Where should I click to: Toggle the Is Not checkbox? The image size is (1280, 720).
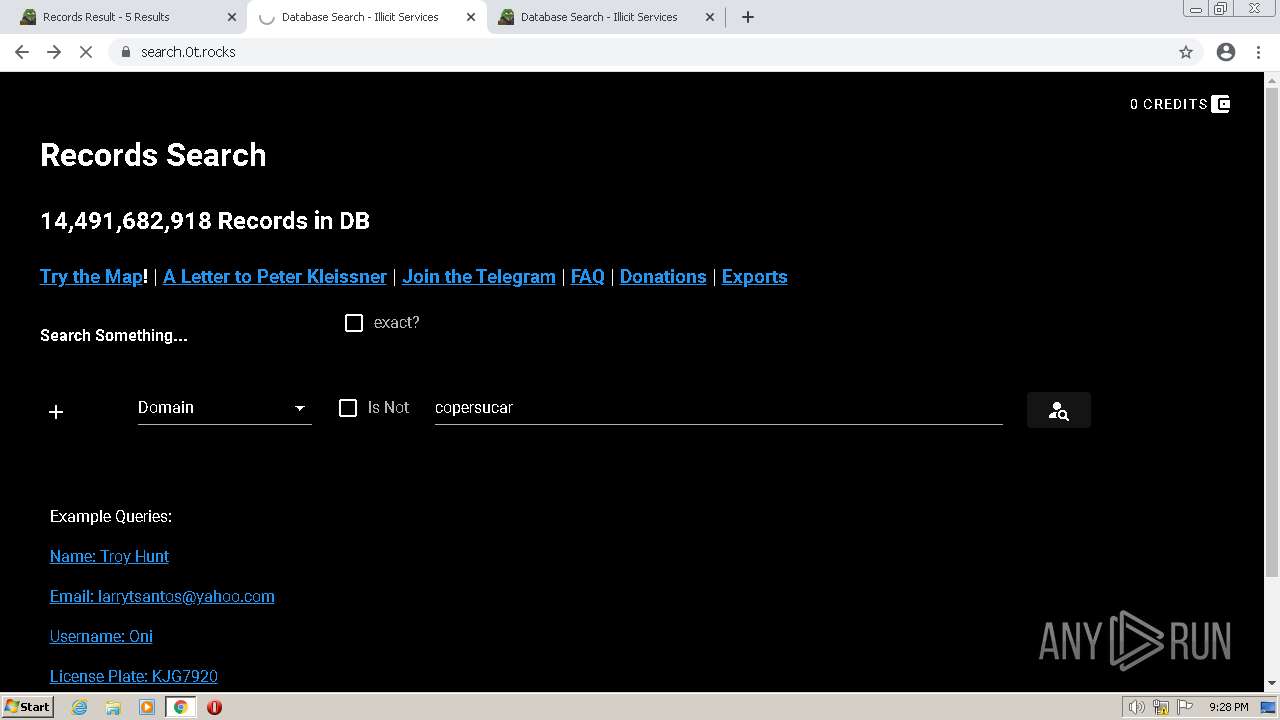point(348,408)
